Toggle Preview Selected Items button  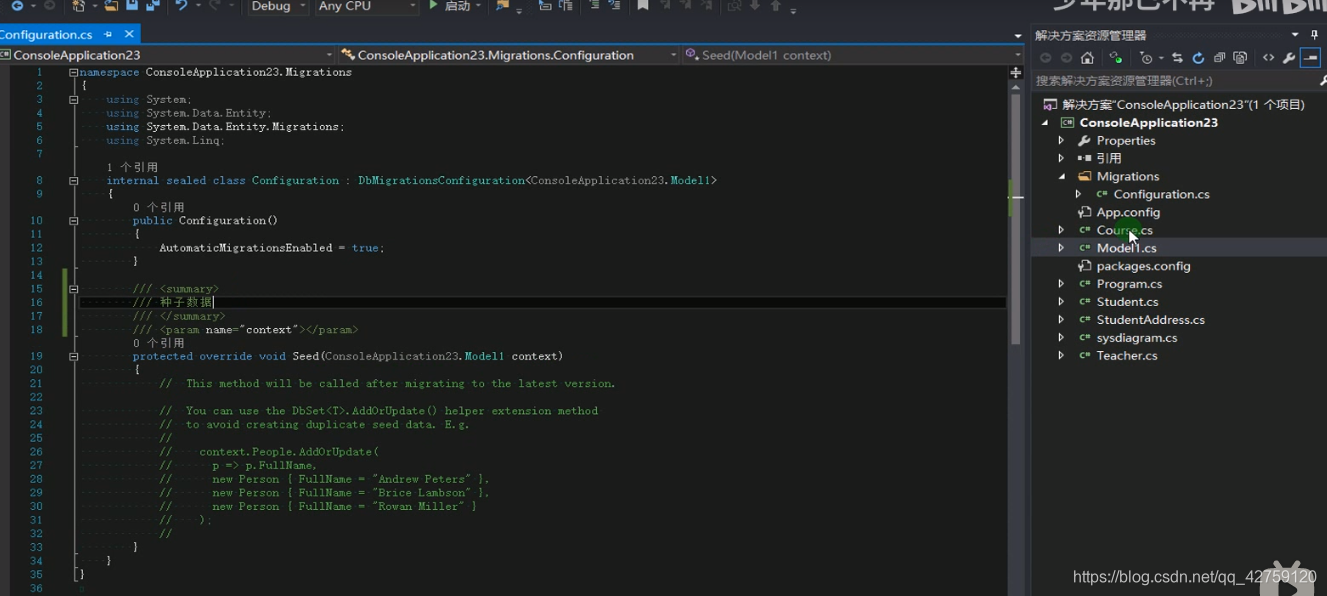click(1310, 58)
